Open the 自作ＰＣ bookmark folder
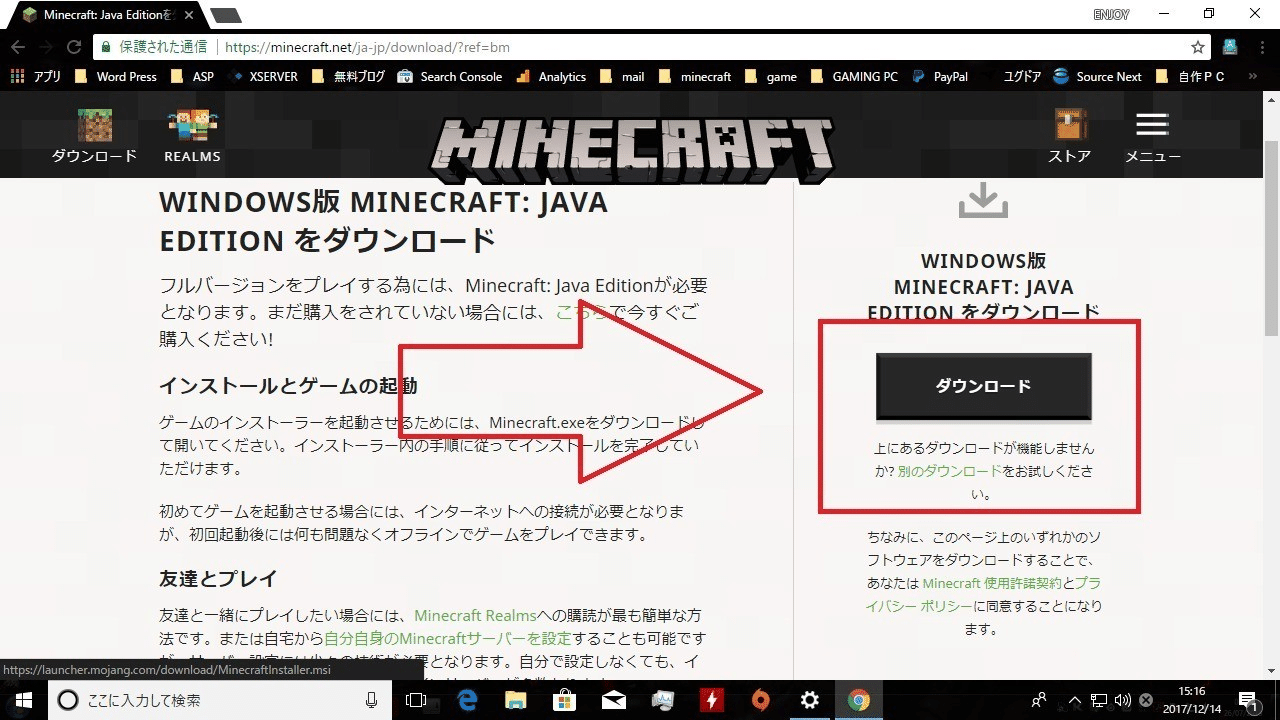Image resolution: width=1280 pixels, height=720 pixels. [x=1190, y=76]
